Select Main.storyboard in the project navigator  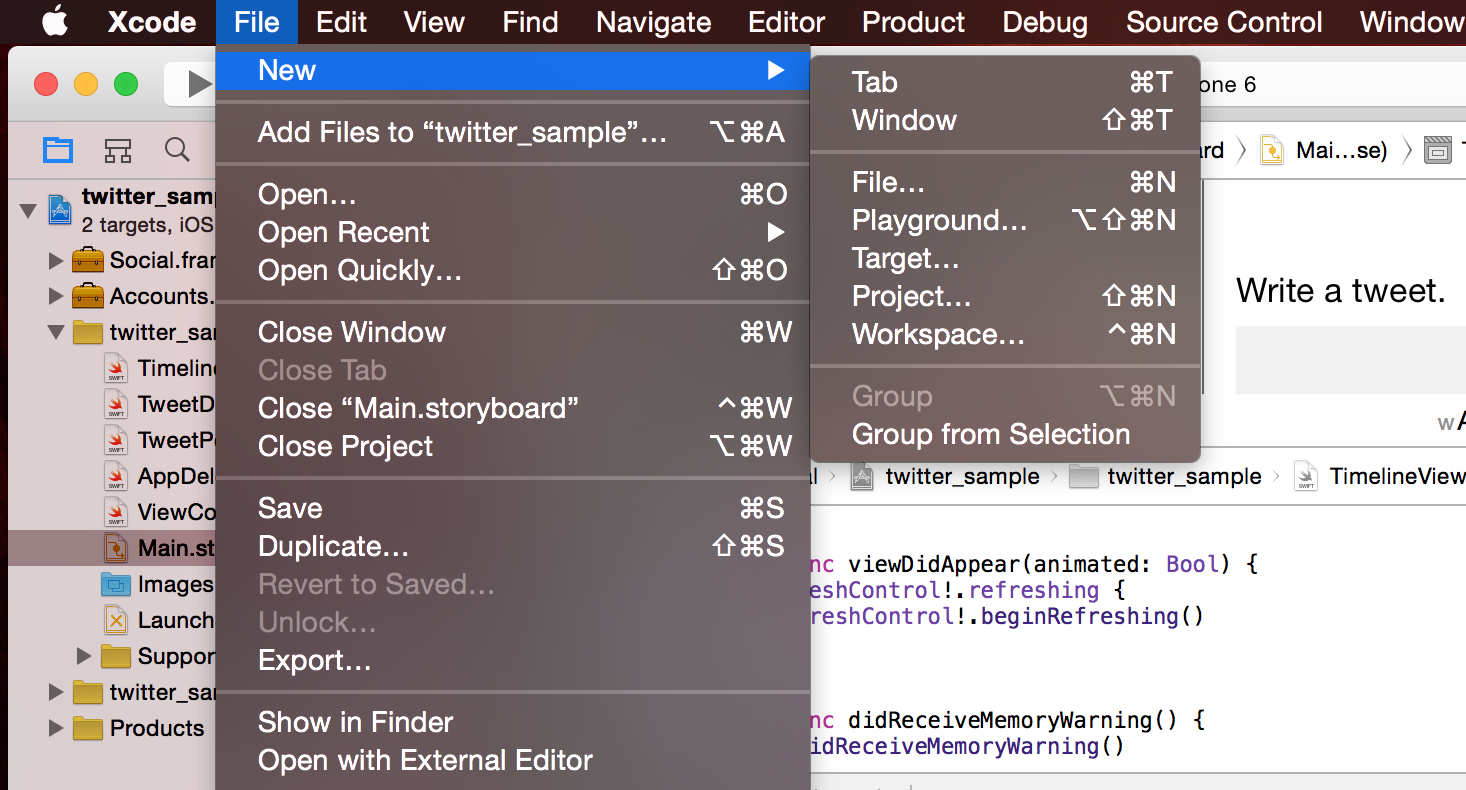coord(160,548)
